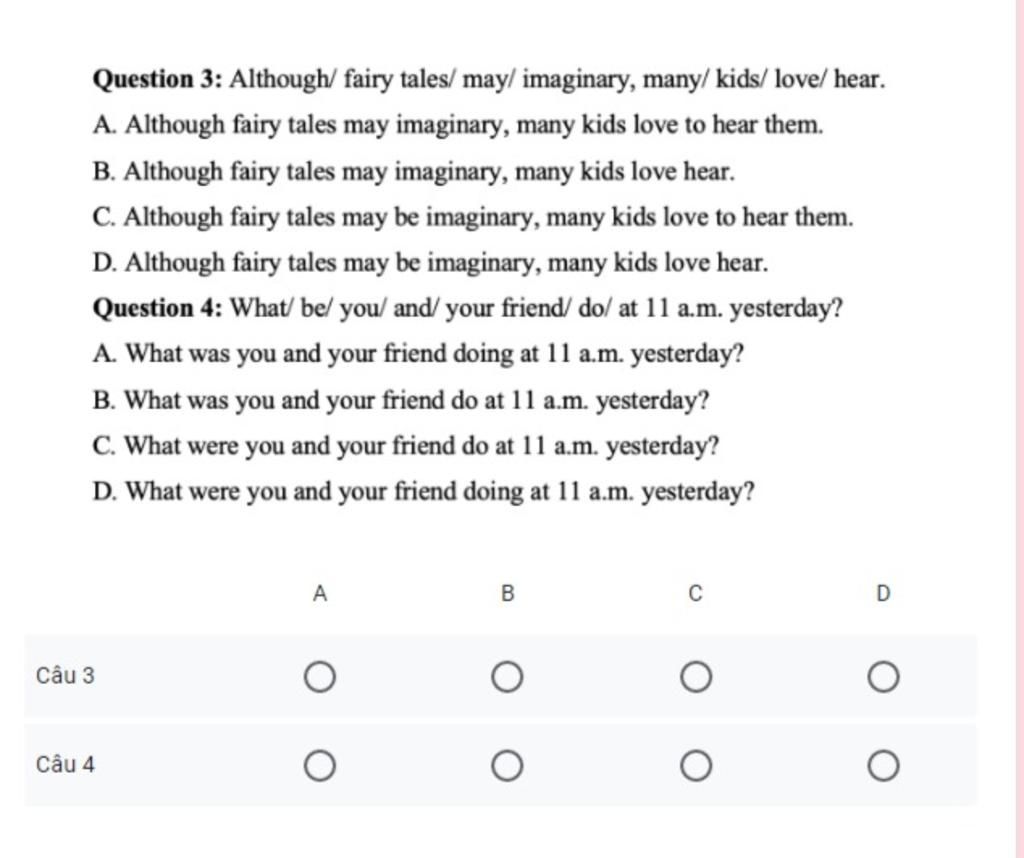Select option C for Câu 4
Image resolution: width=1024 pixels, height=858 pixels.
click(x=696, y=766)
